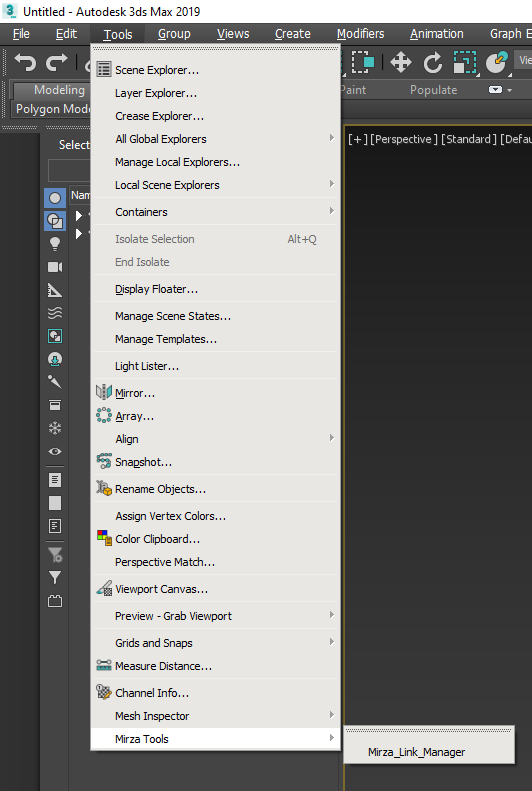
Task: Click the Viewport Canvas paintbrush icon
Action: [104, 588]
